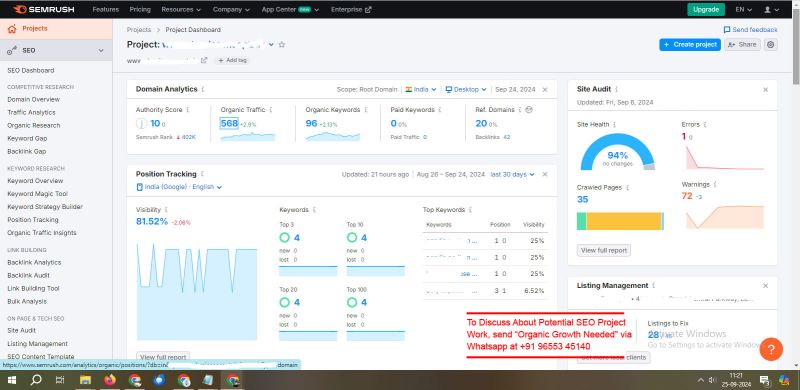800x390 pixels.
Task: Click the Share button
Action: [742, 44]
